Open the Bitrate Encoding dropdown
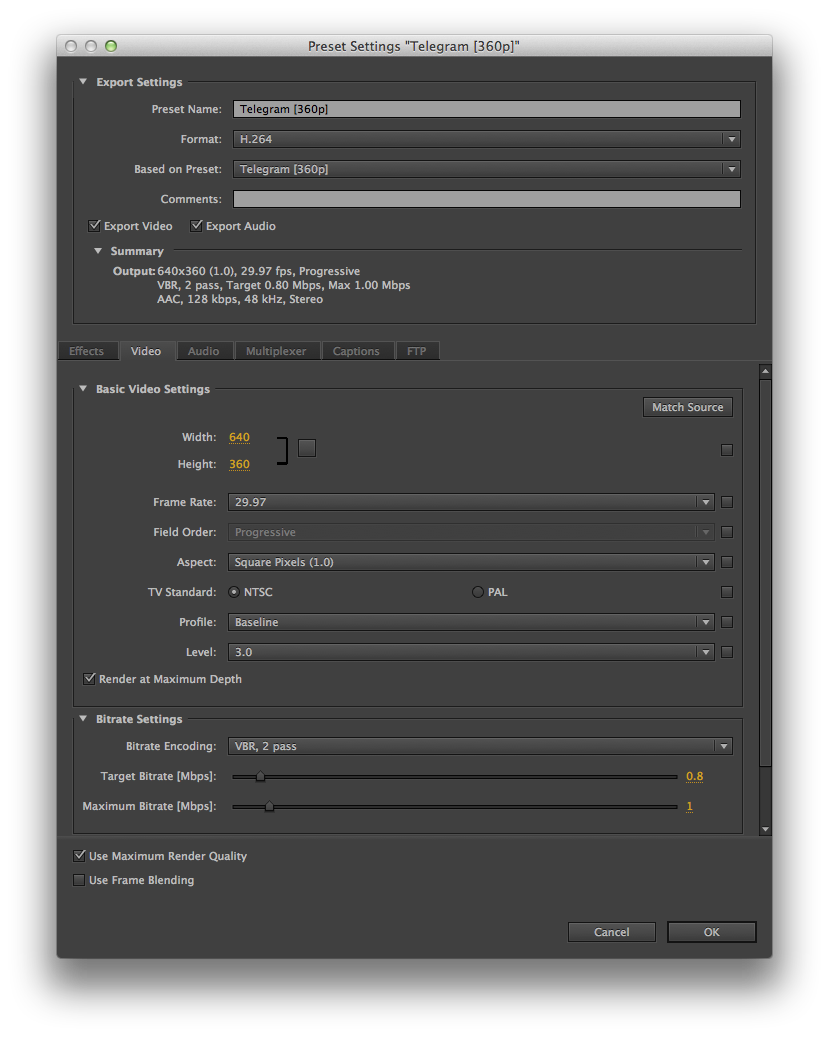 coord(480,746)
